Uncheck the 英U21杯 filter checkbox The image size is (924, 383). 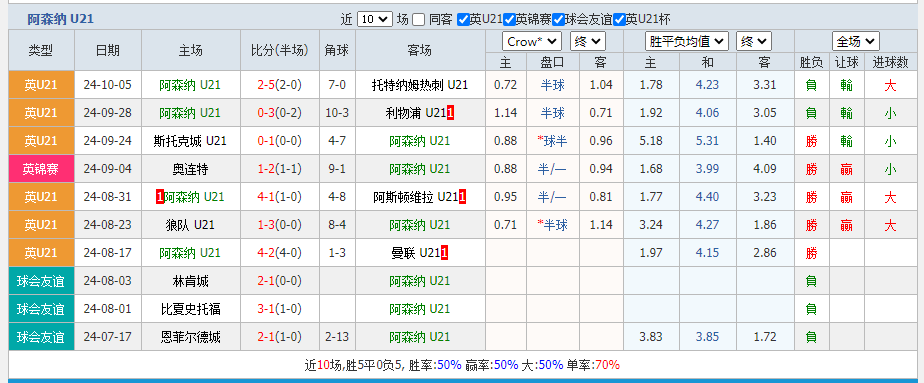pos(619,20)
